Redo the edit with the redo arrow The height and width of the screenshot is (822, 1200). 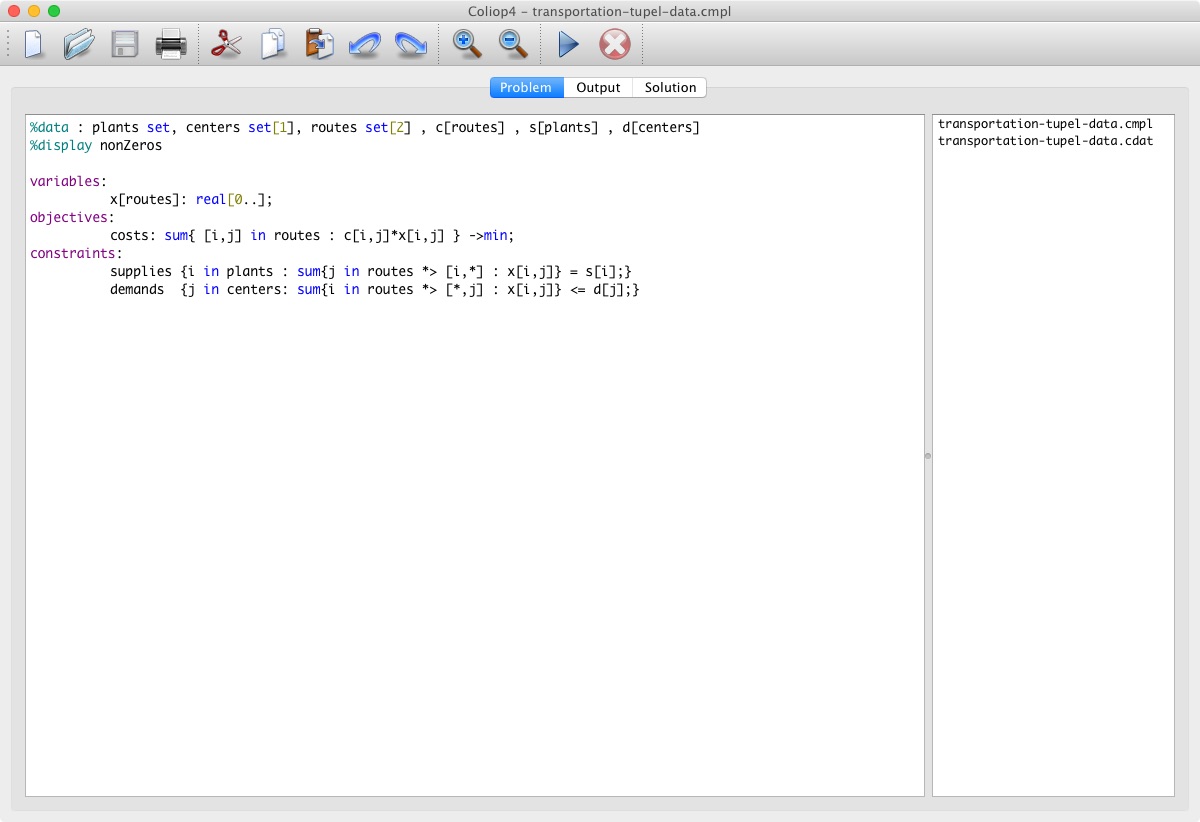click(410, 45)
